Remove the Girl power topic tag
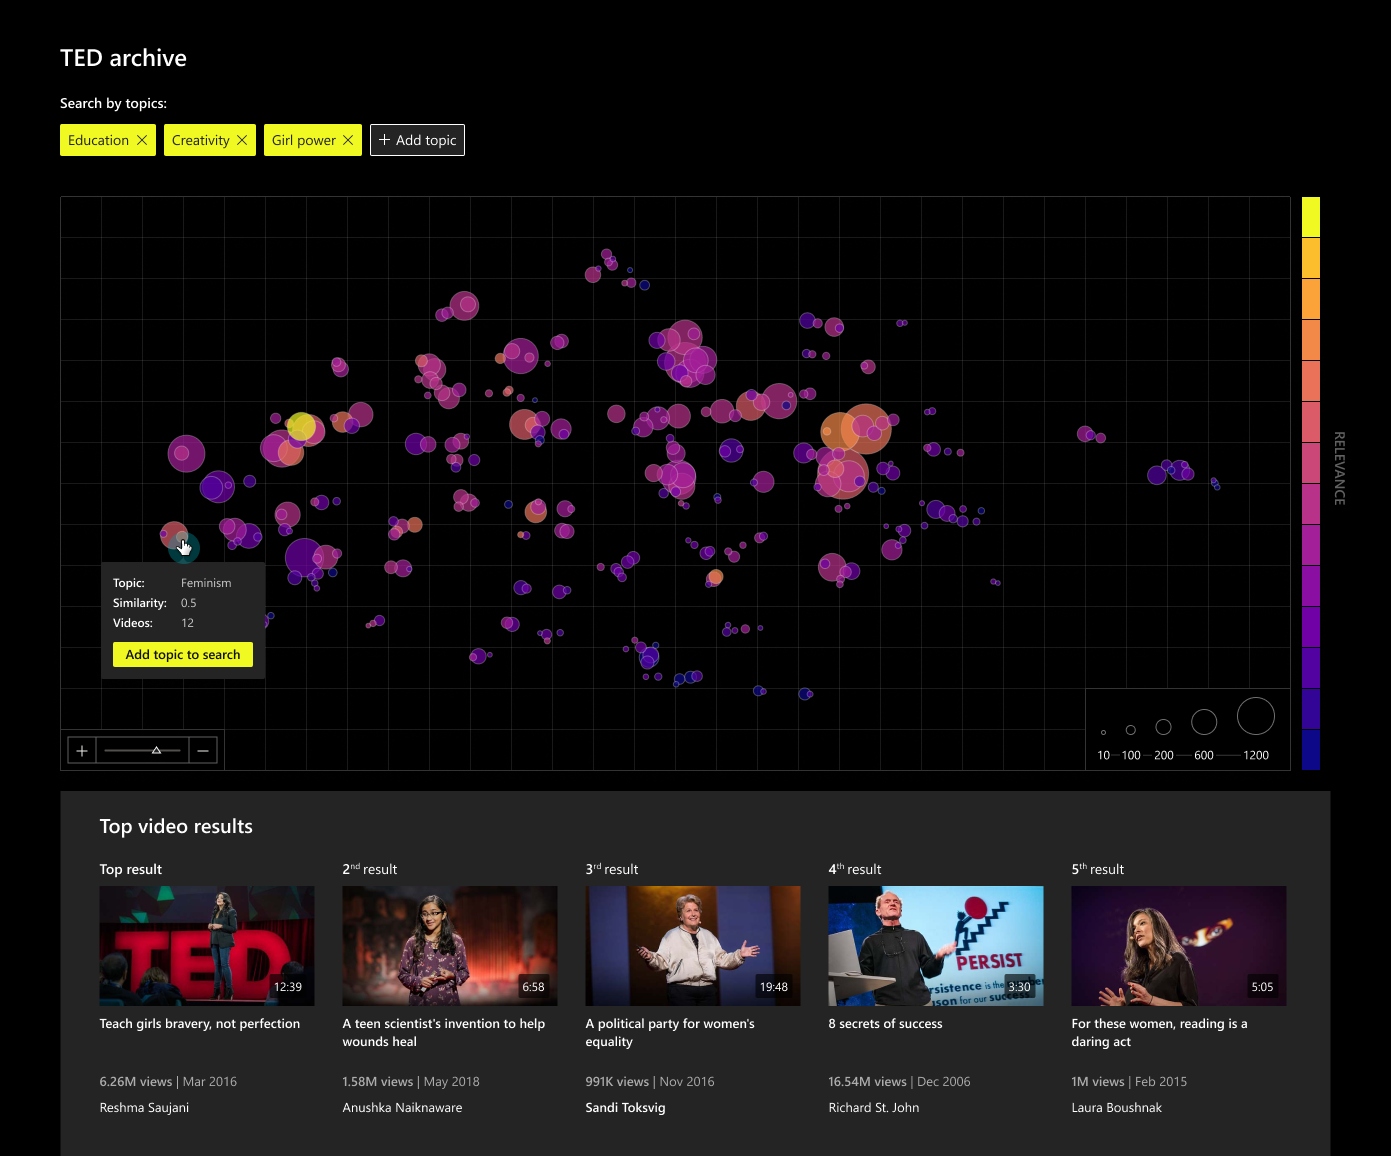This screenshot has height=1156, width=1391. [348, 140]
